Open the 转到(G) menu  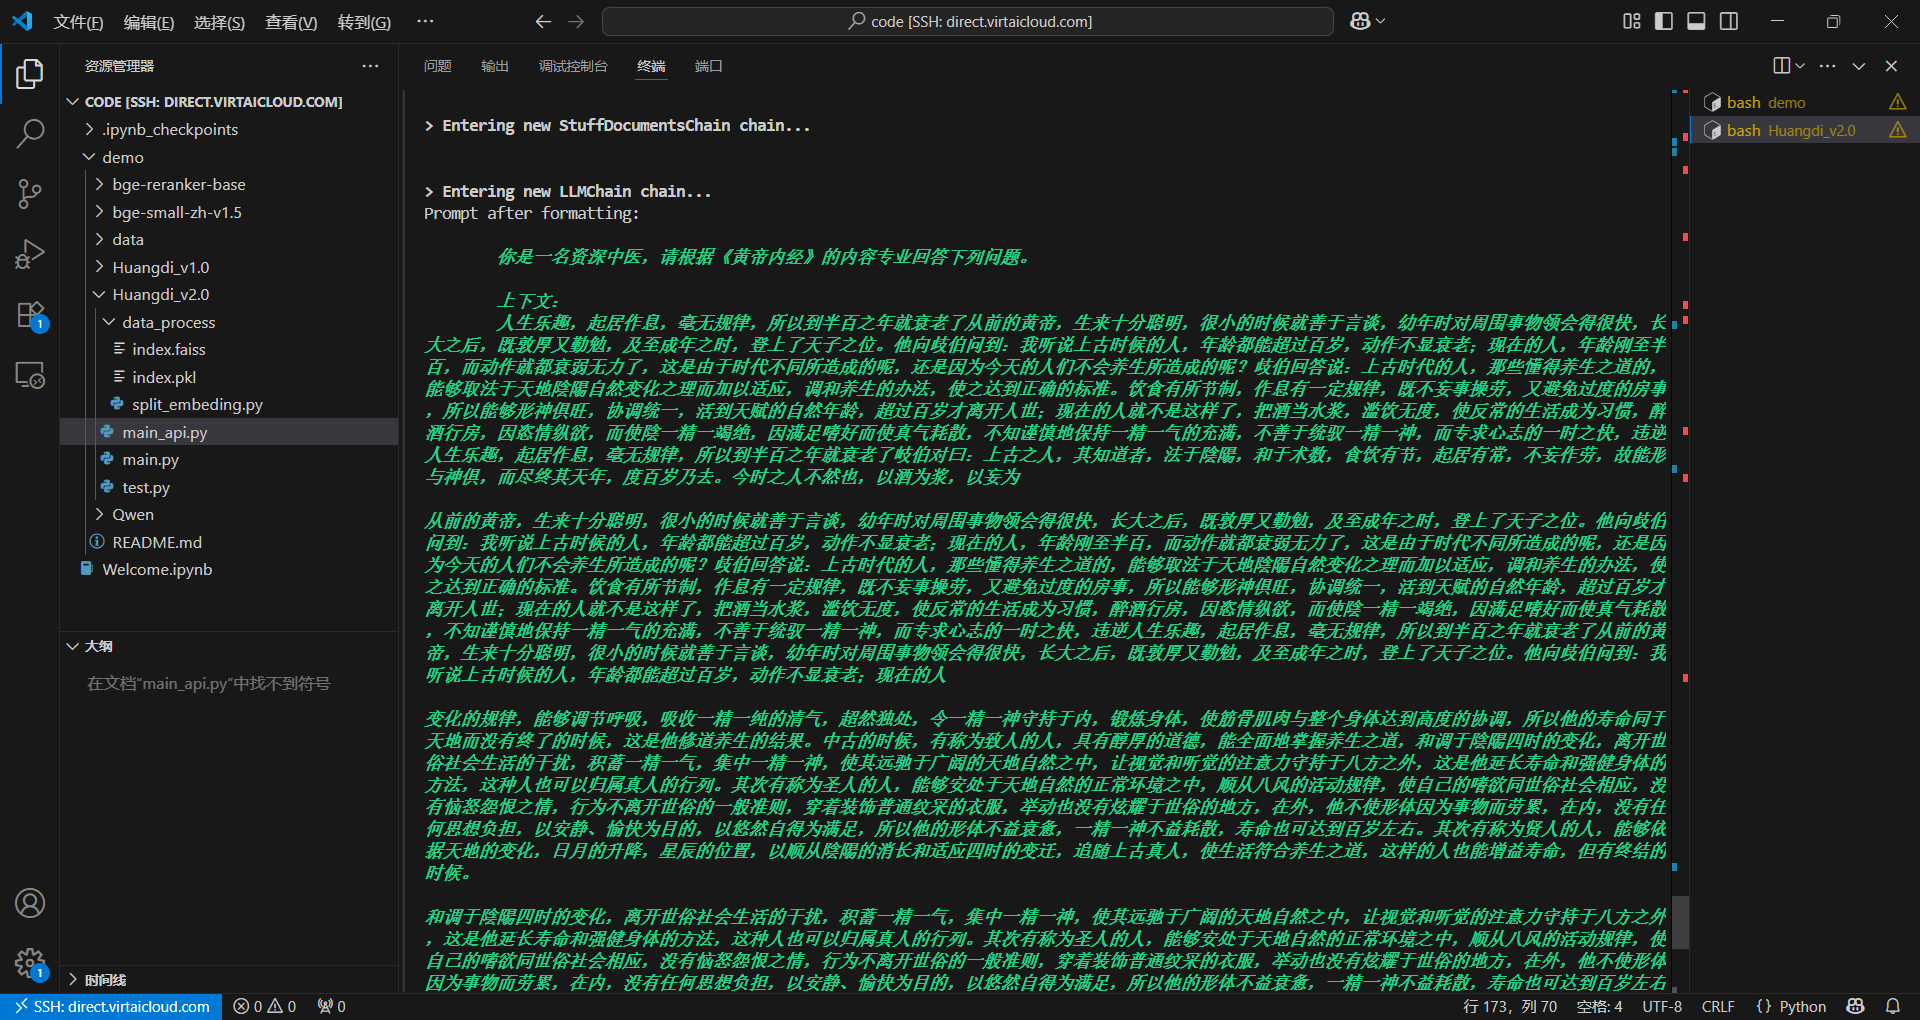coord(364,22)
